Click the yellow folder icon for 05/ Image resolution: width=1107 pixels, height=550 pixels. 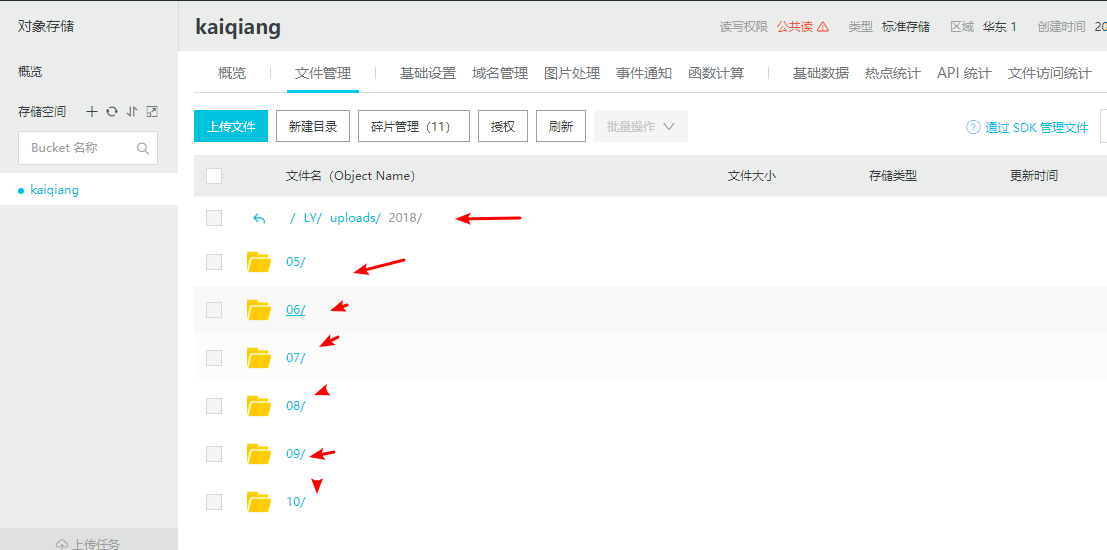(259, 262)
